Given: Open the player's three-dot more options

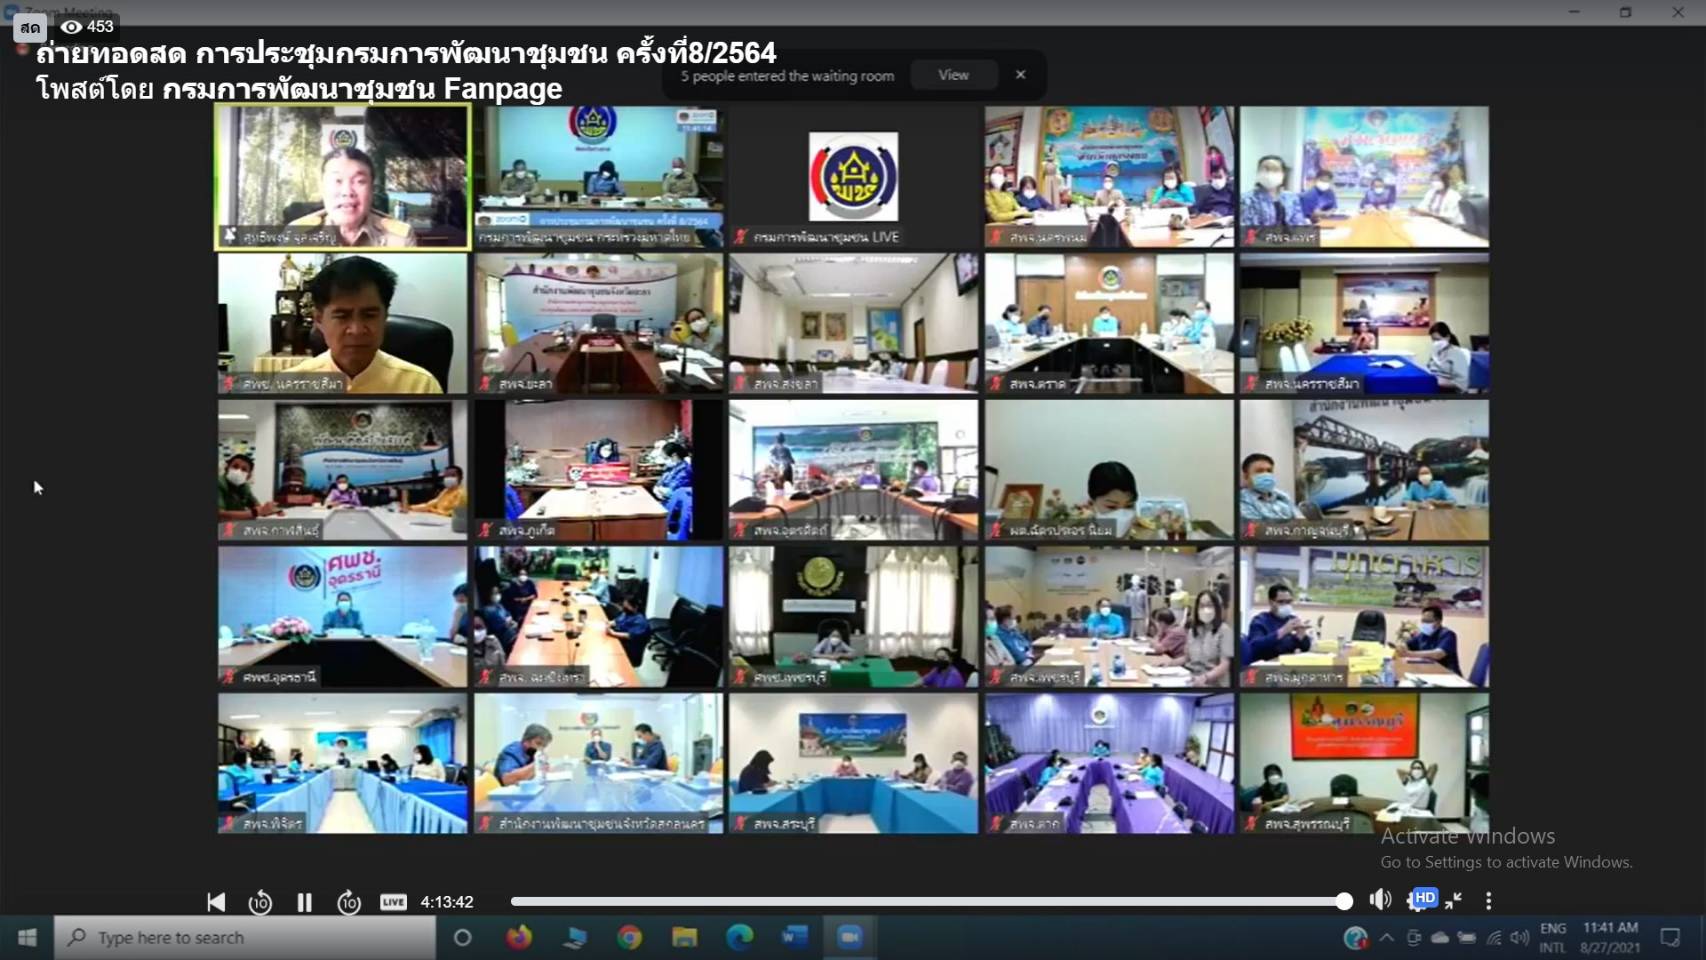Looking at the screenshot, I should [1488, 901].
